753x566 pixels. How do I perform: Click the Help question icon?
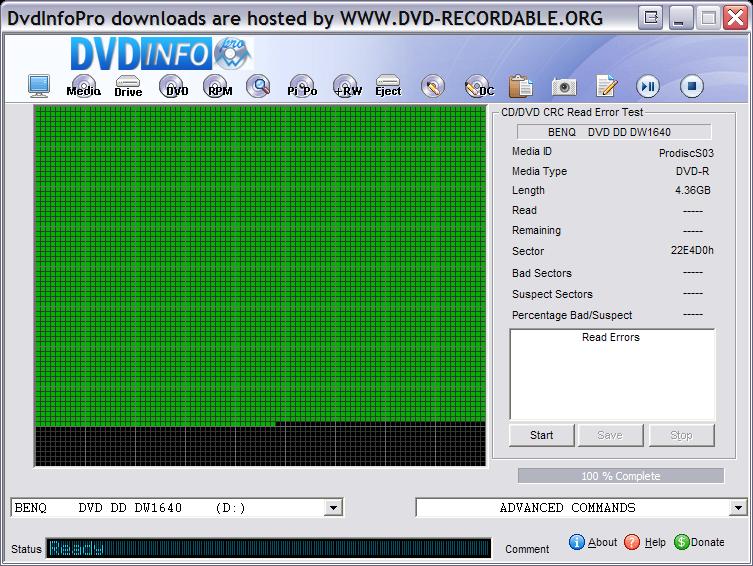tap(632, 542)
